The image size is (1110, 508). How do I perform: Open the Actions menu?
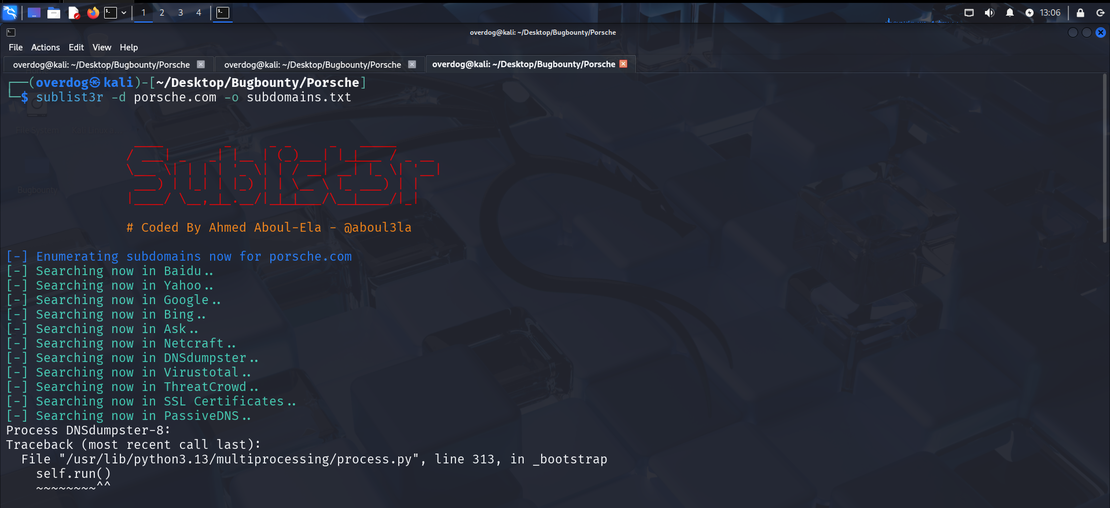tap(45, 47)
